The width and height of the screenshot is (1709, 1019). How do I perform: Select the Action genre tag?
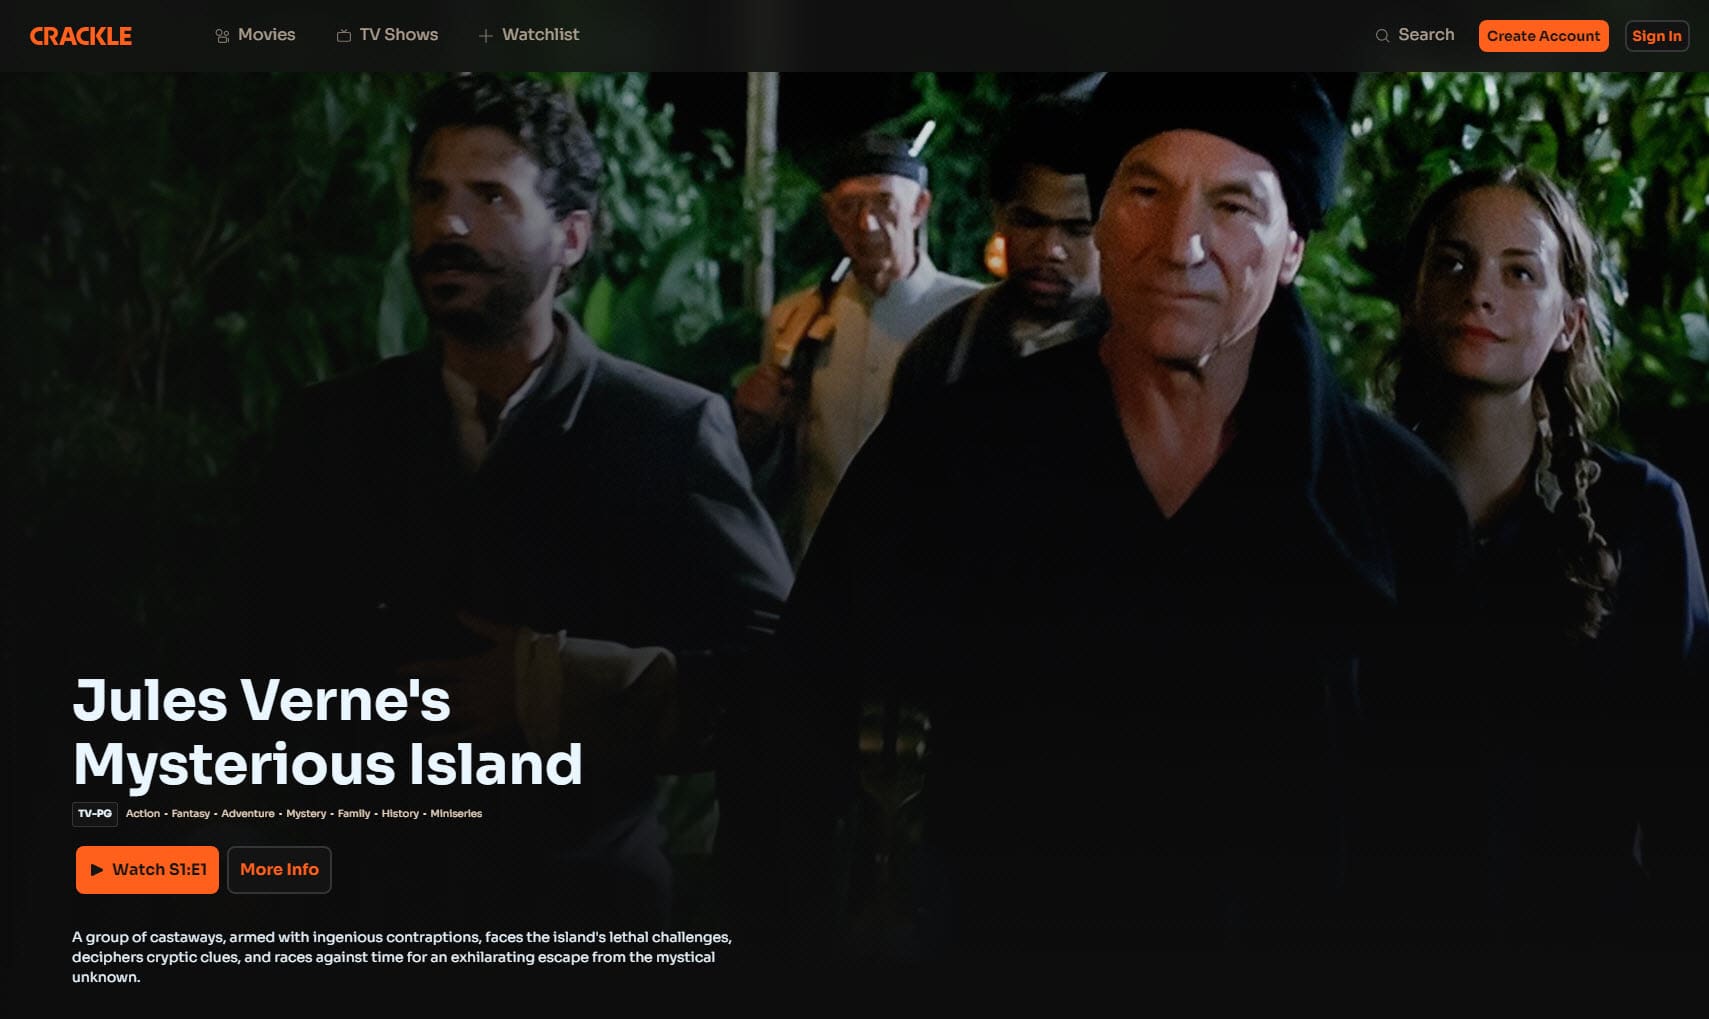tap(143, 814)
